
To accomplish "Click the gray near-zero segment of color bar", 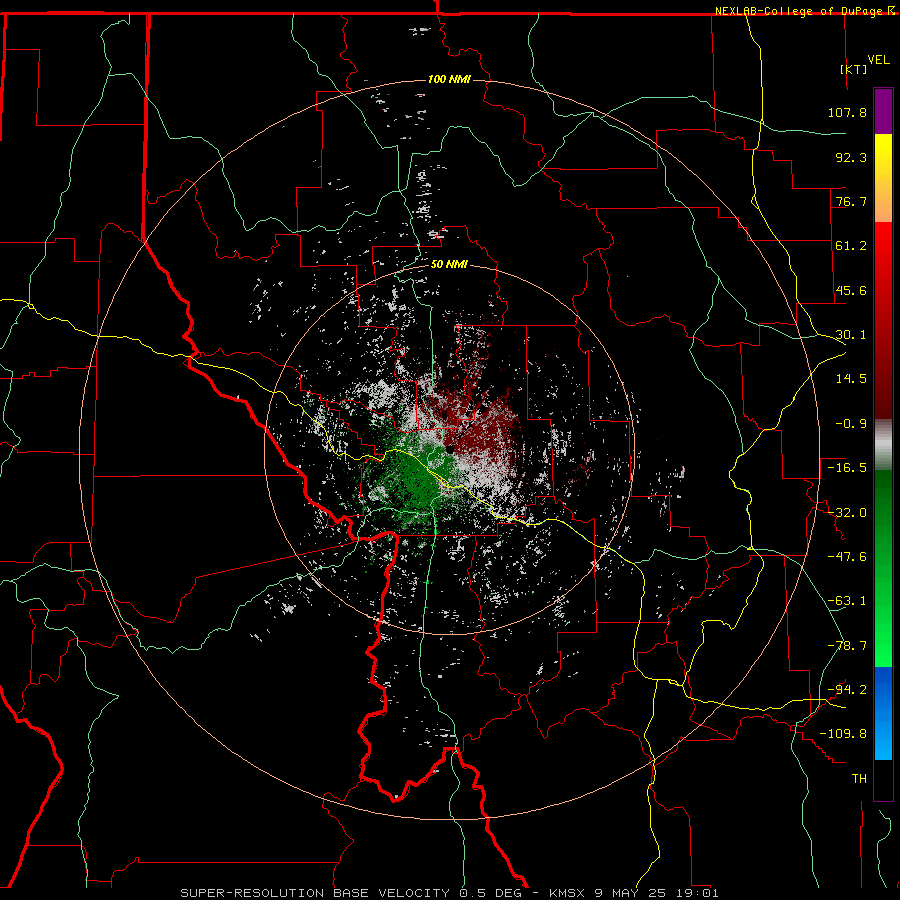I will point(883,445).
